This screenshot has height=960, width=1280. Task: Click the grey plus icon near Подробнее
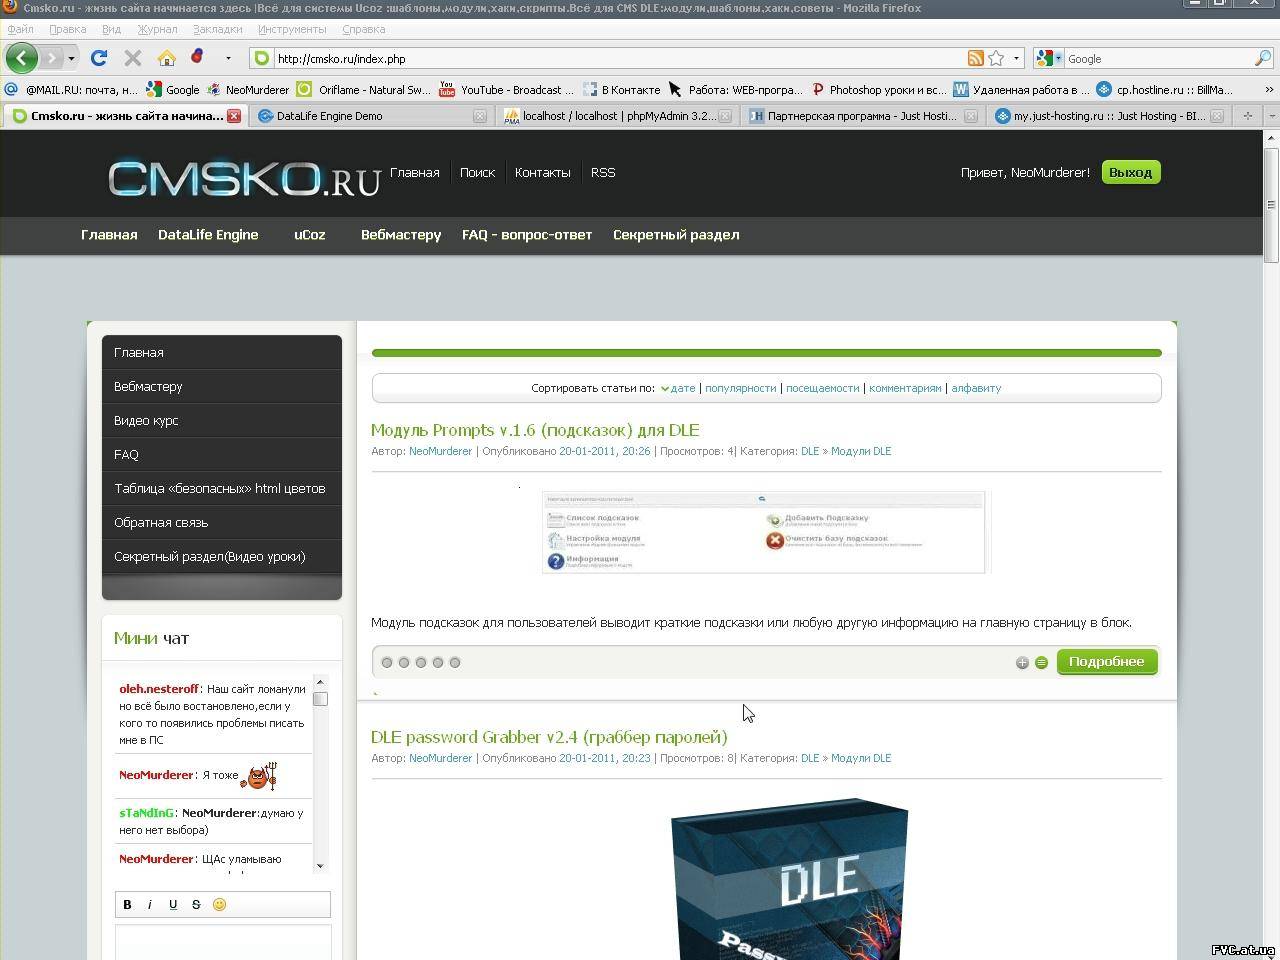1022,662
